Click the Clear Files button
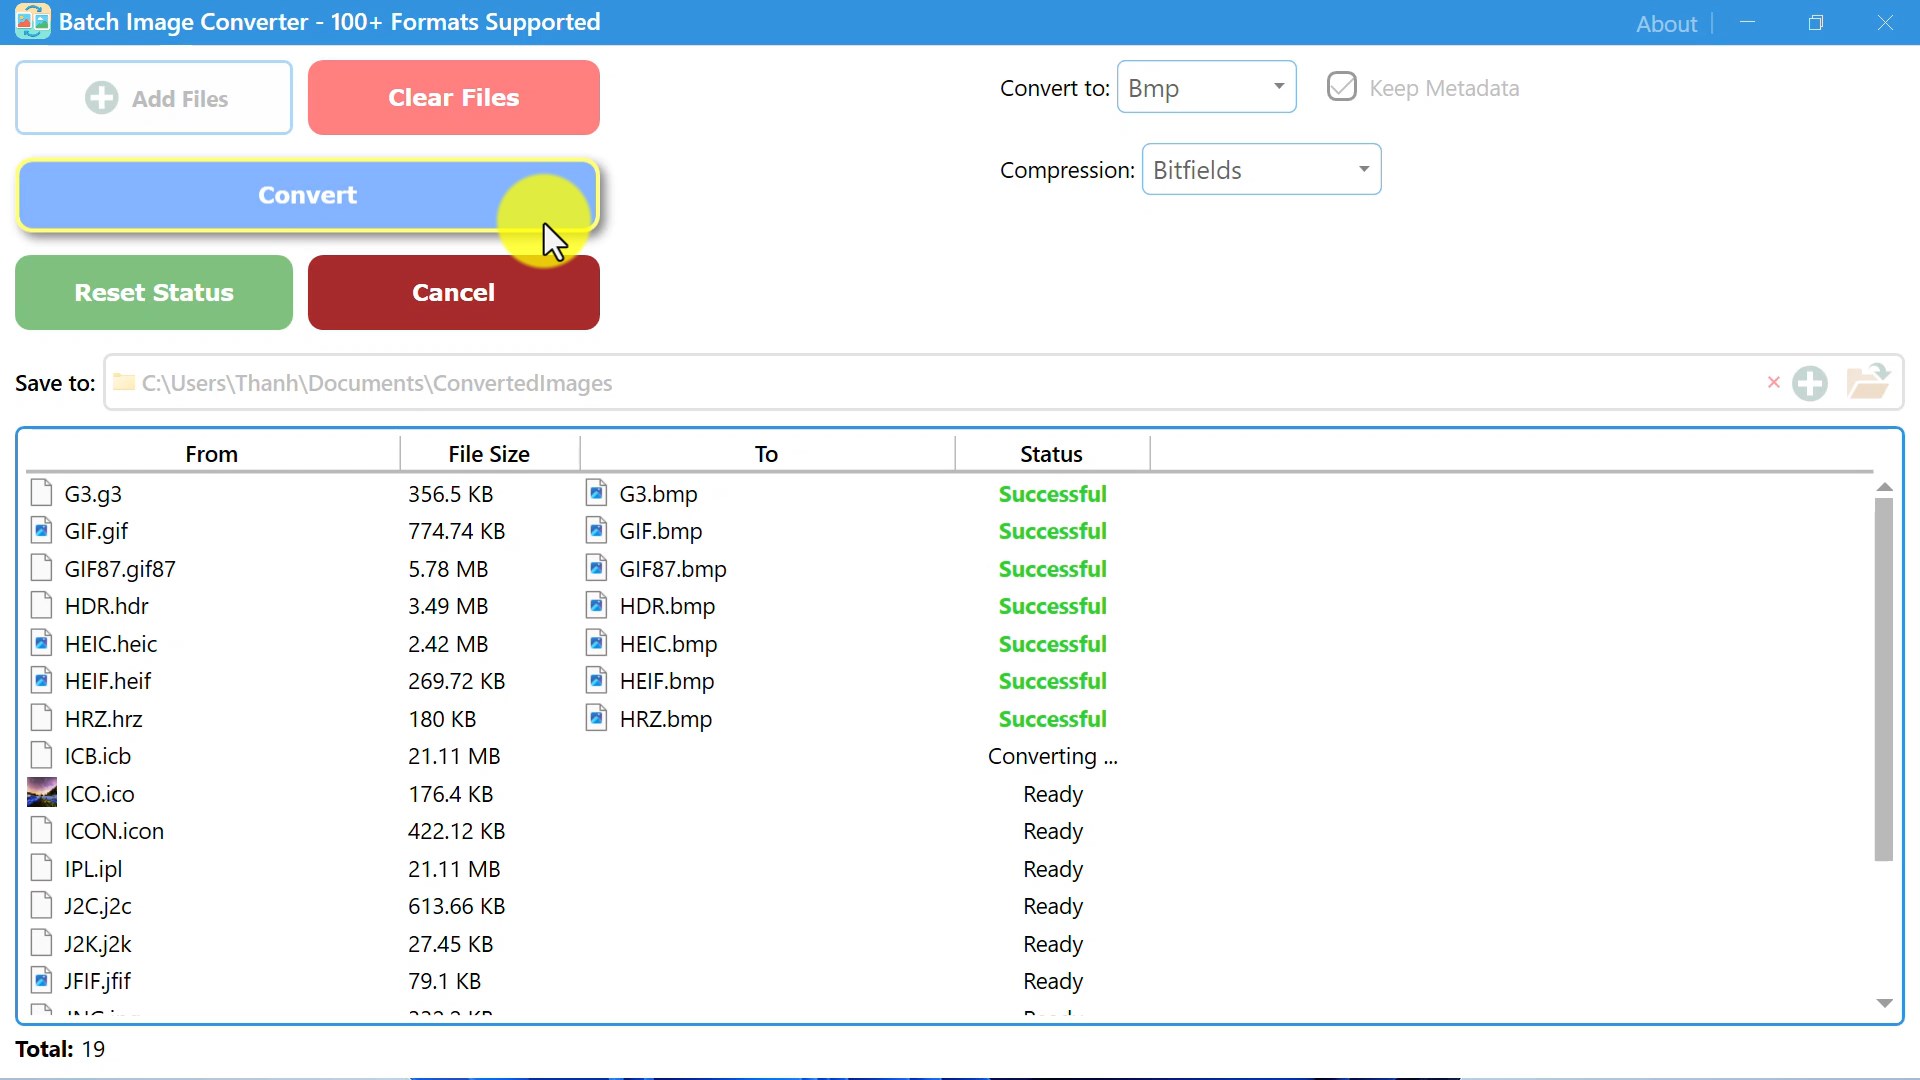 click(453, 97)
